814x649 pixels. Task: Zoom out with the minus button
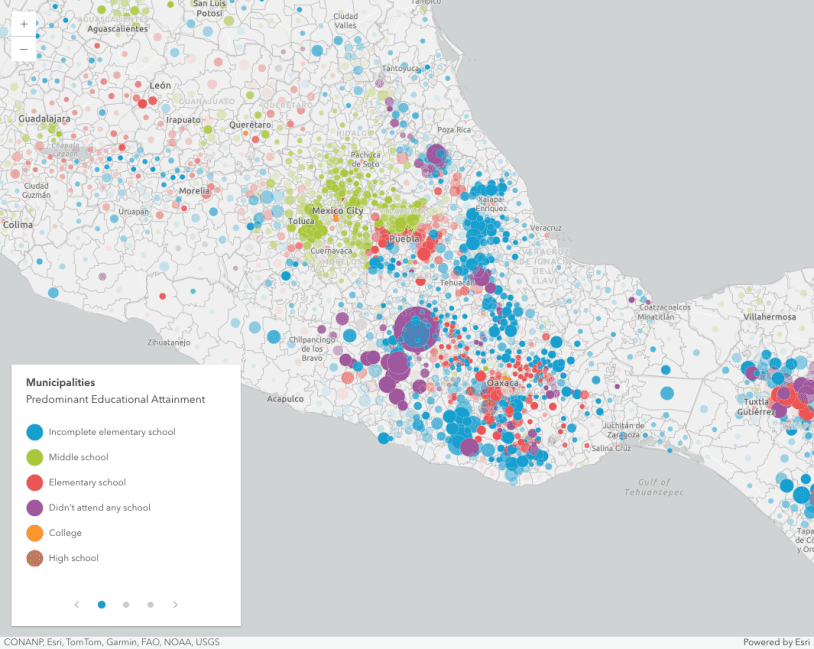[24, 49]
